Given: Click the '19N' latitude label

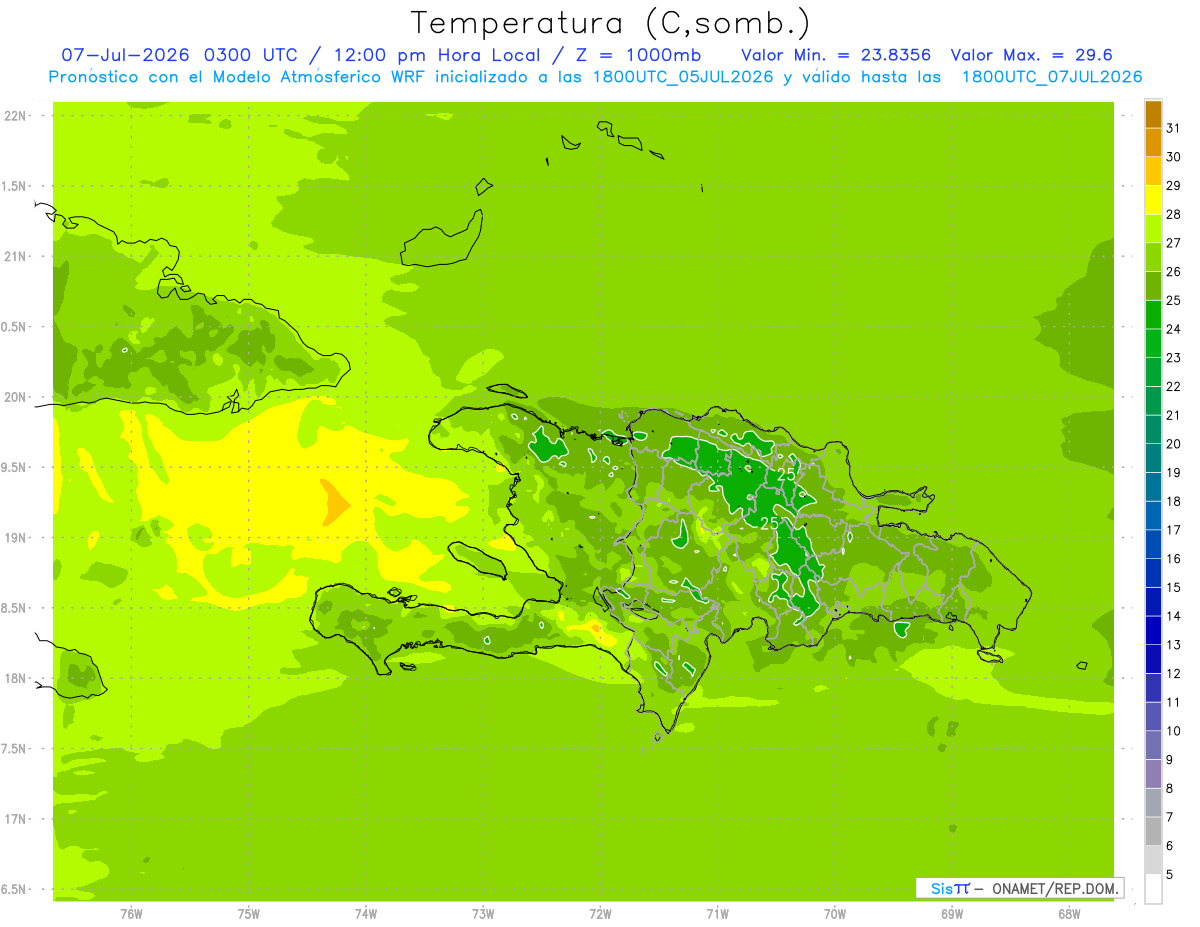Looking at the screenshot, I should point(16,538).
